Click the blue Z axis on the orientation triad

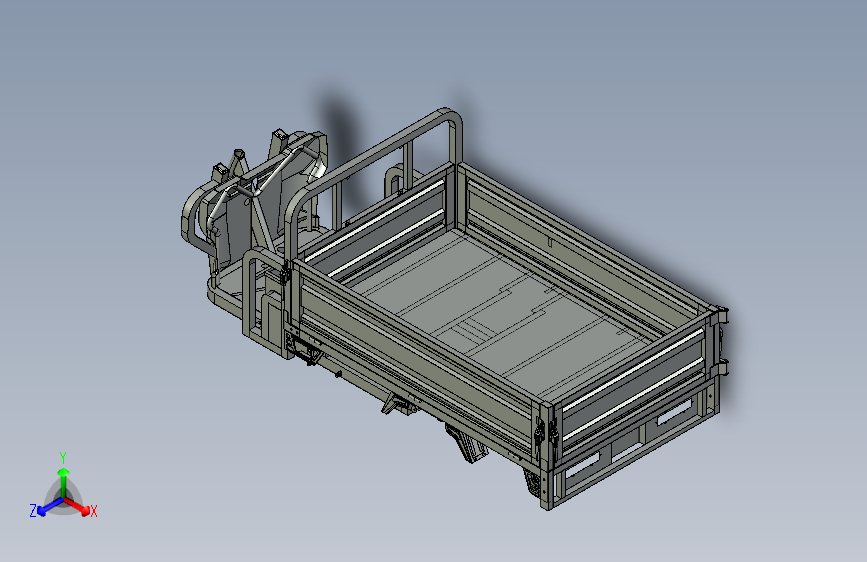pyautogui.click(x=45, y=507)
